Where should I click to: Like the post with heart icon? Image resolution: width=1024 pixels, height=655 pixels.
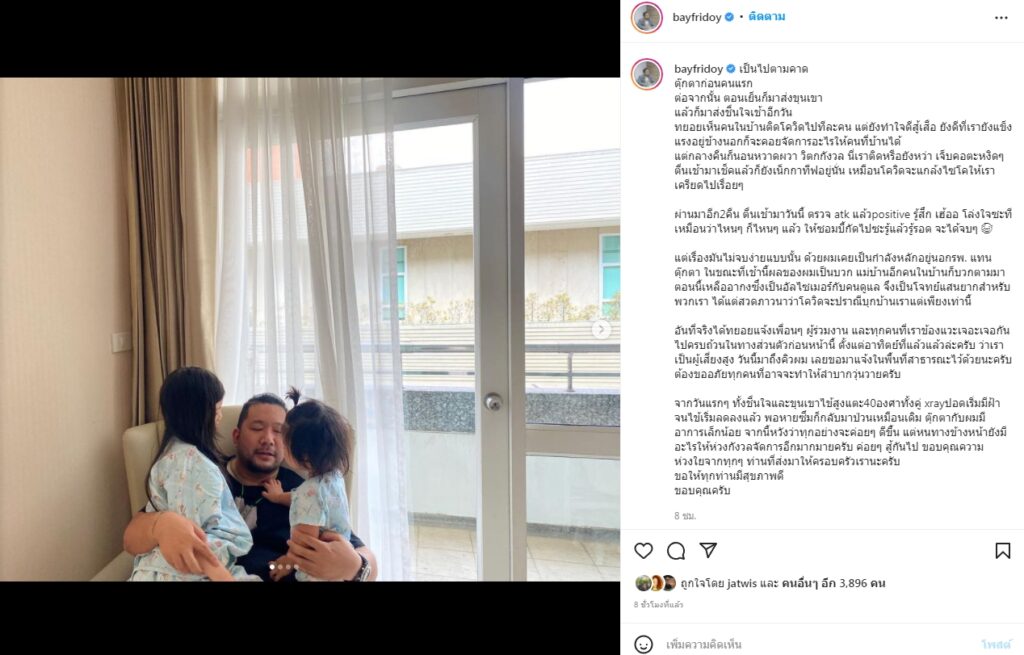(643, 551)
